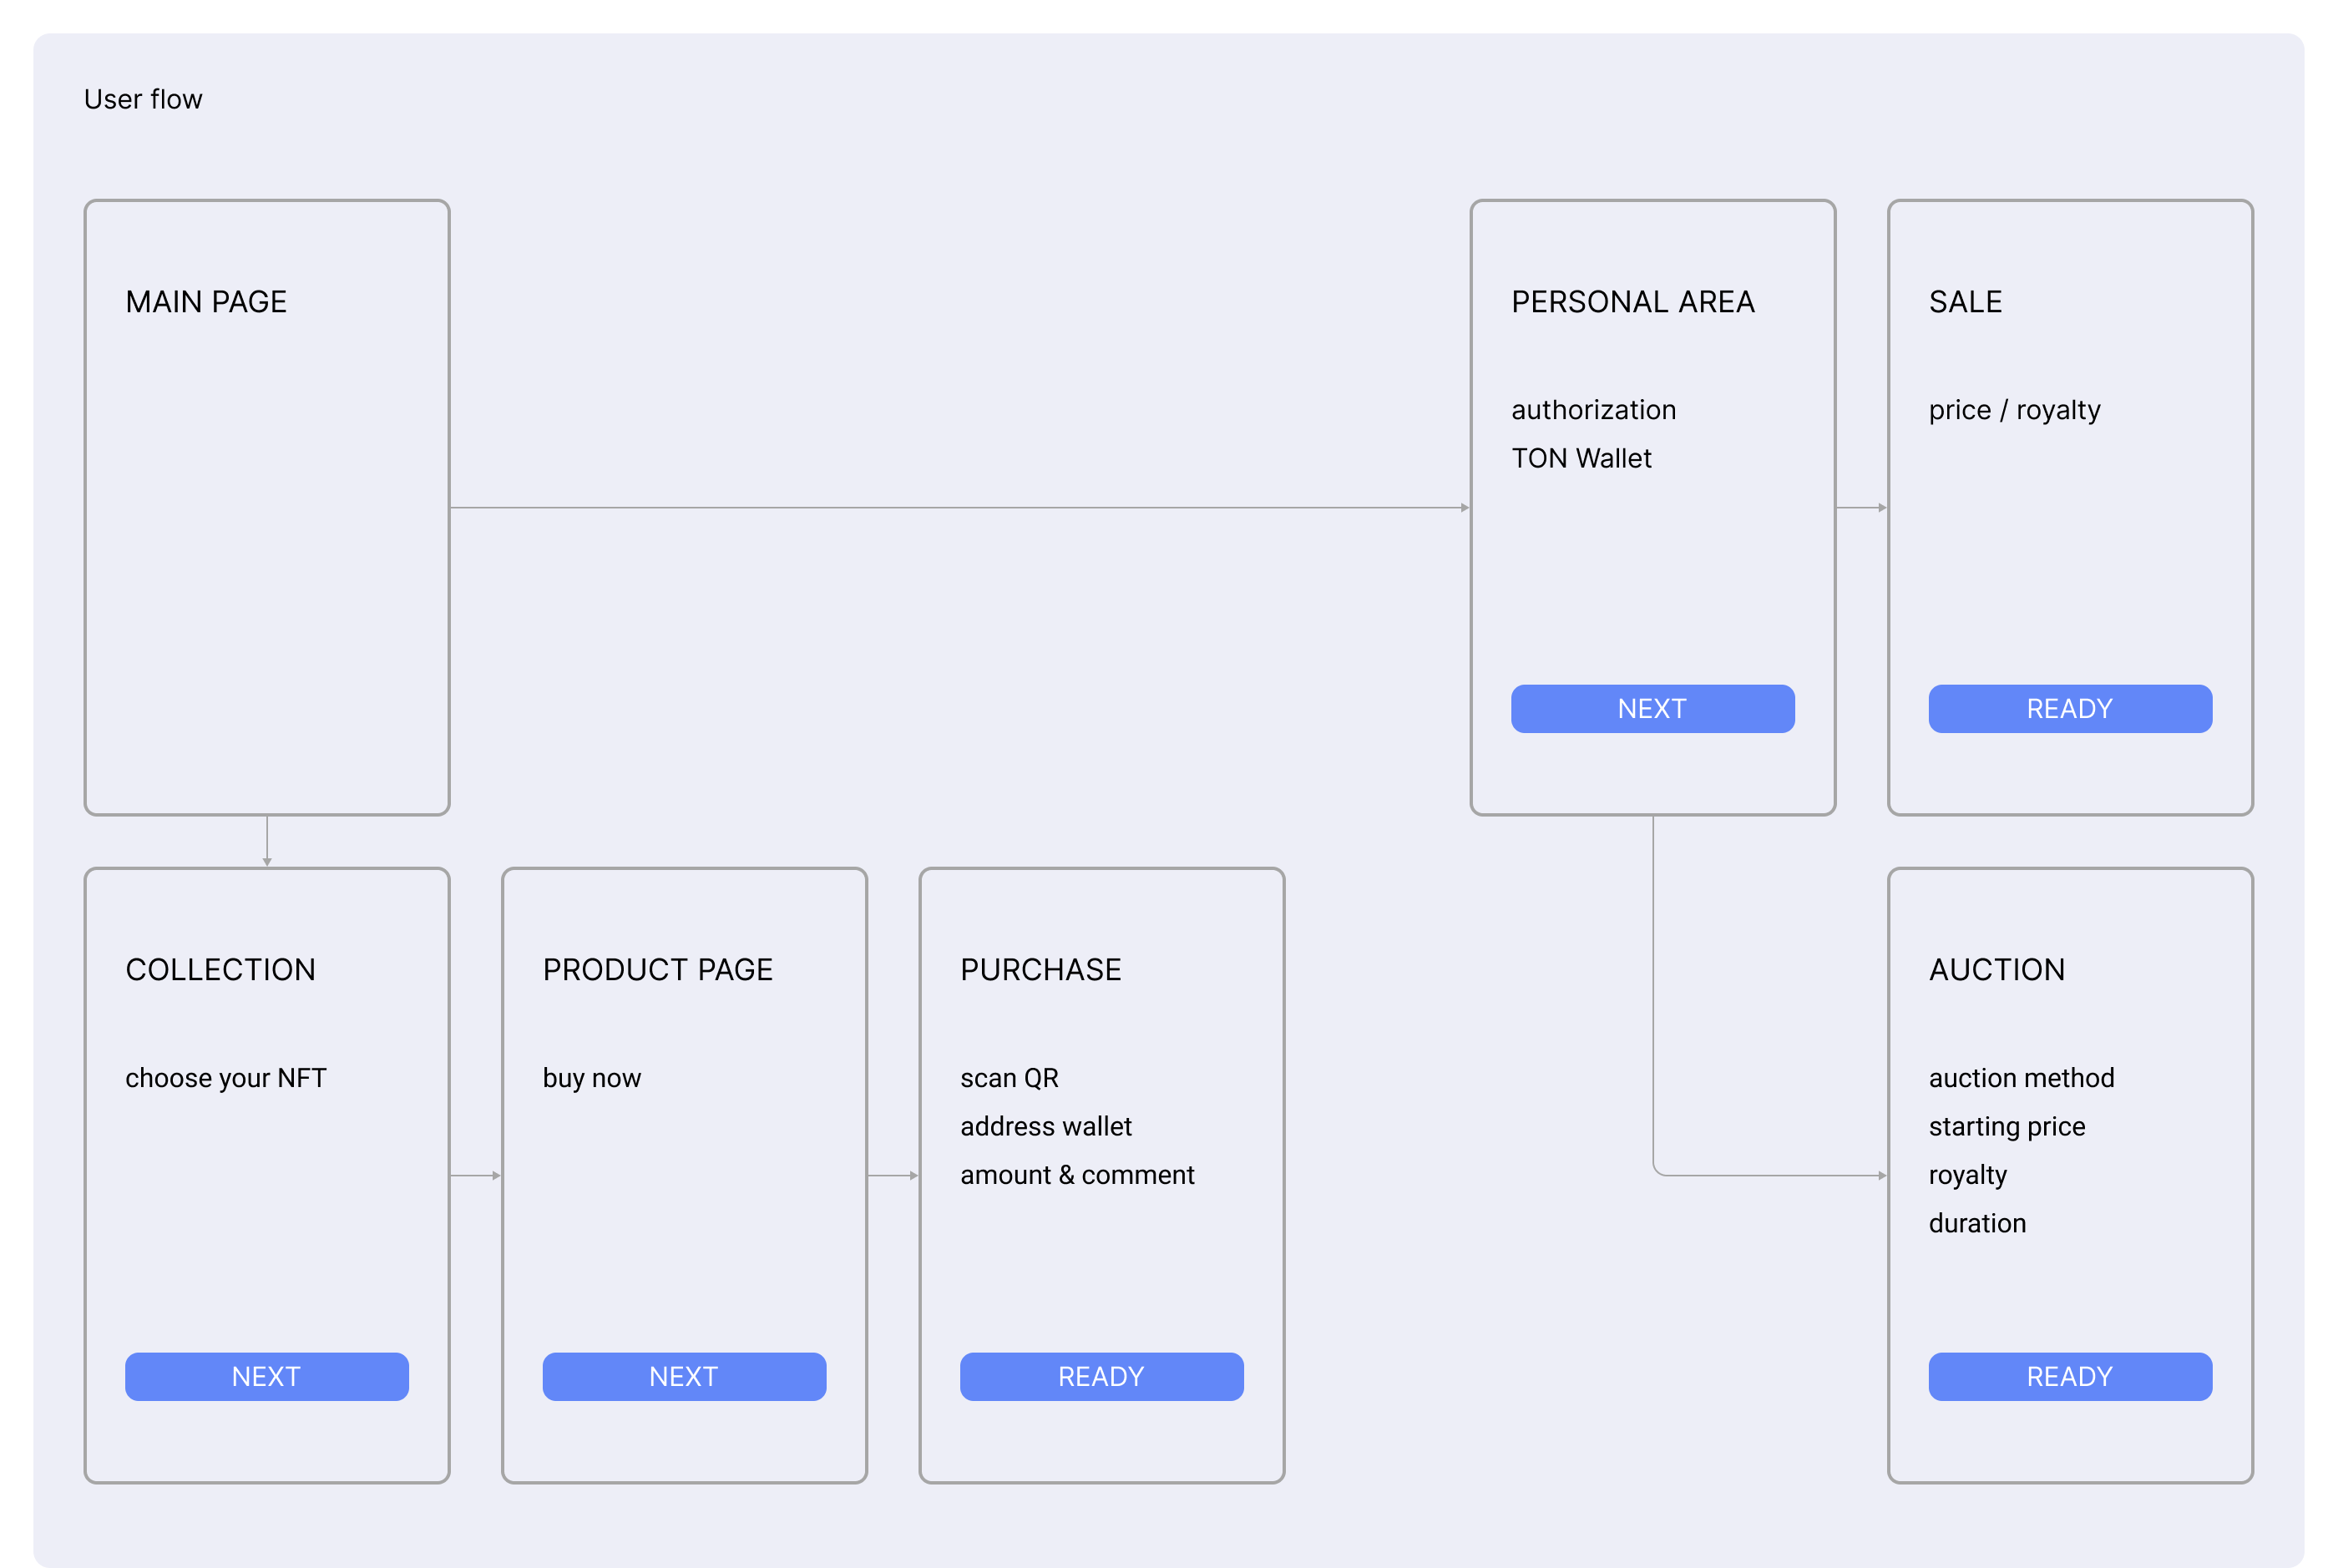Click the "TON Wallet" text
Screen dimensions: 2338x1568
click(x=1580, y=459)
